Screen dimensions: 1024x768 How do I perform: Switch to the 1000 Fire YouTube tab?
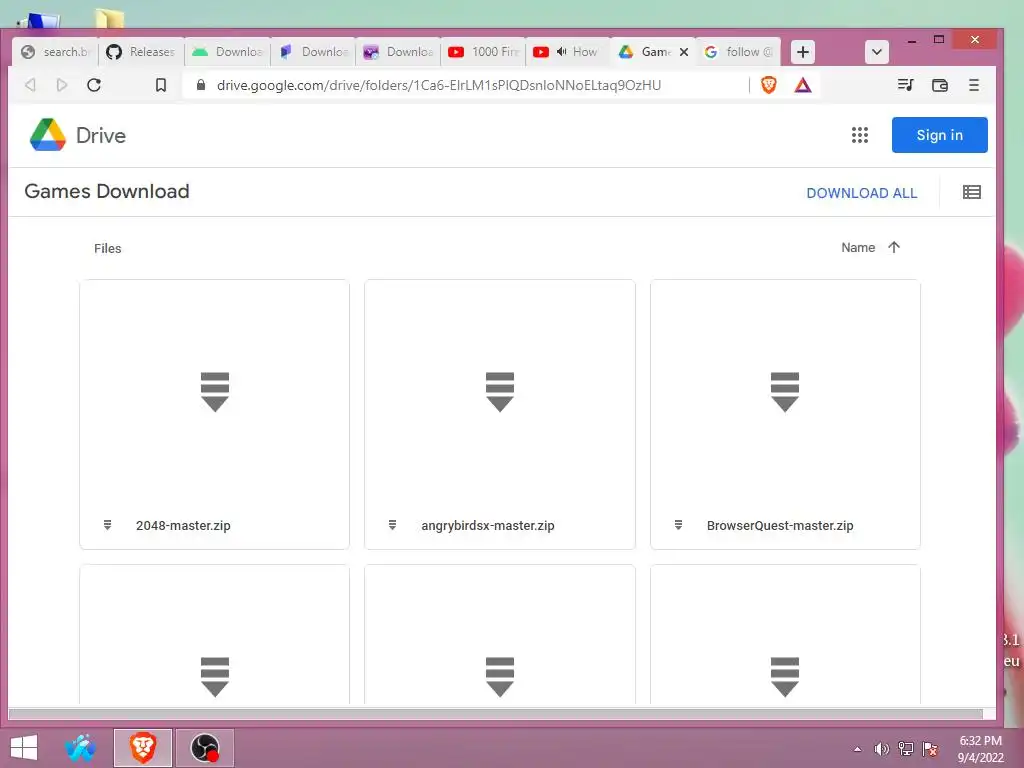pos(483,52)
